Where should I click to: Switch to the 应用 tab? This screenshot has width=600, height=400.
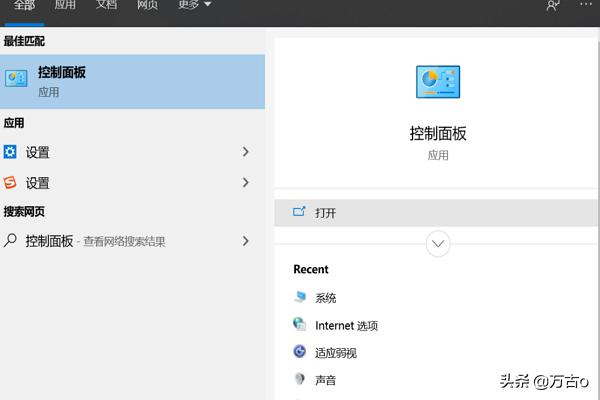(x=65, y=5)
